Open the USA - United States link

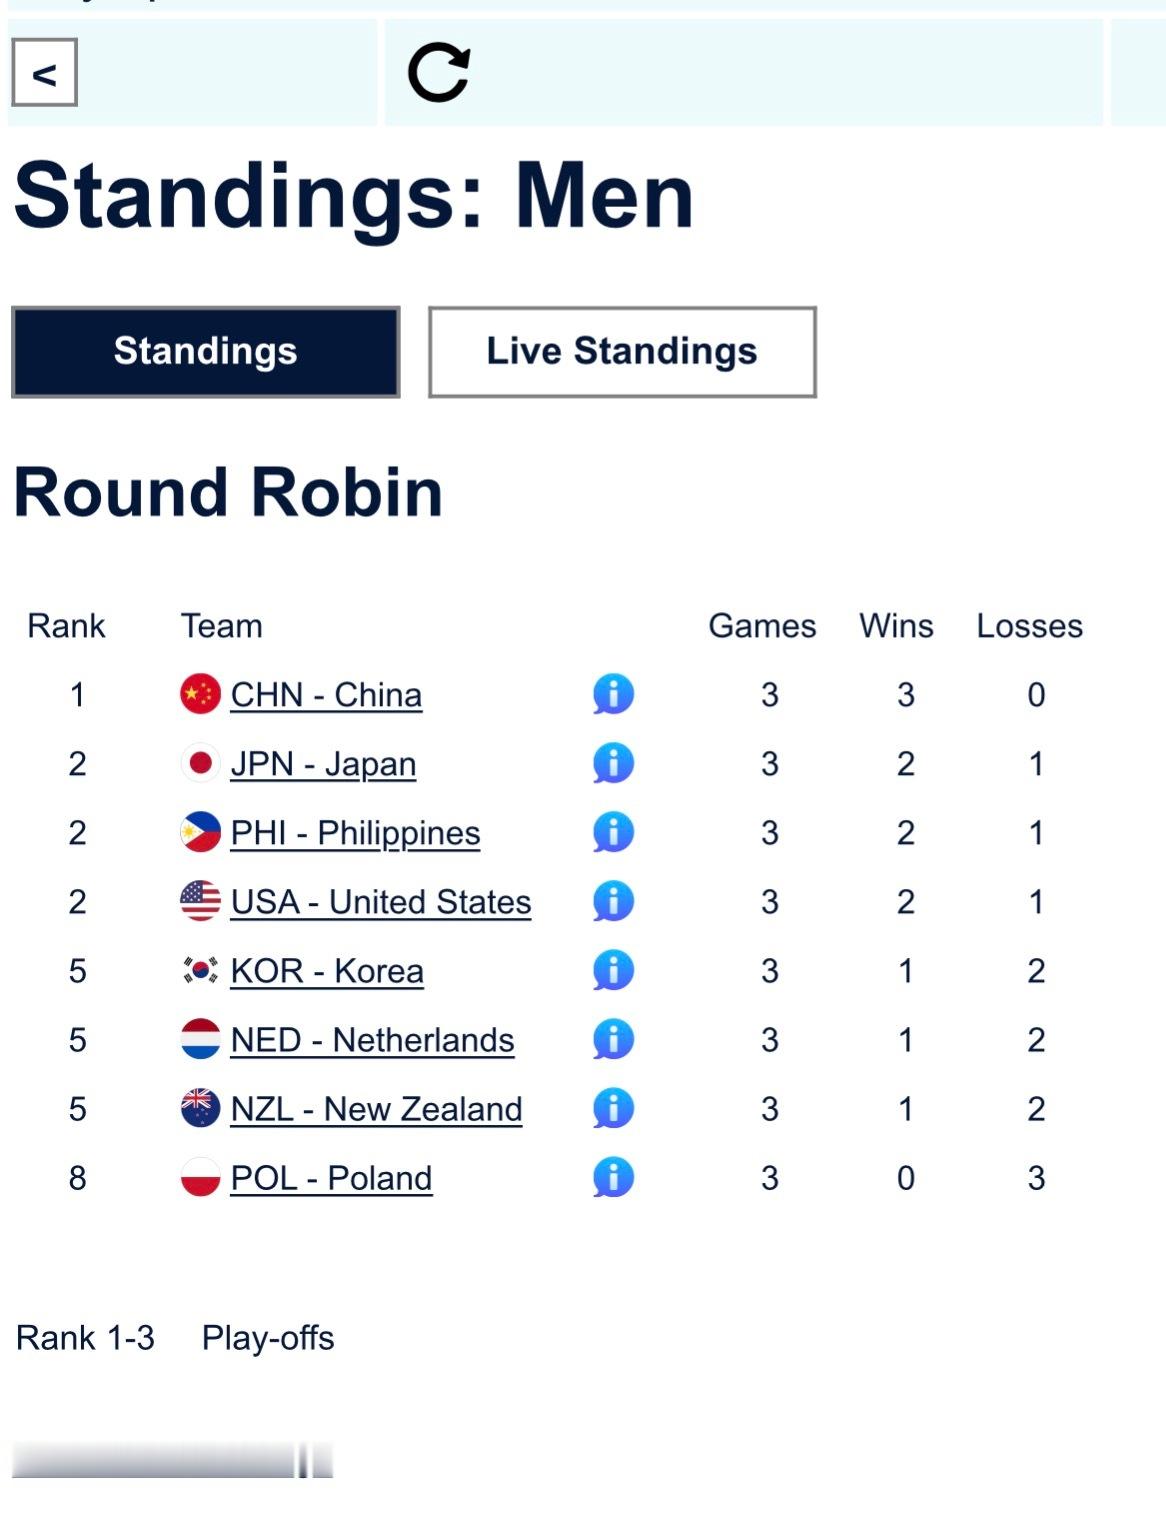(x=380, y=902)
